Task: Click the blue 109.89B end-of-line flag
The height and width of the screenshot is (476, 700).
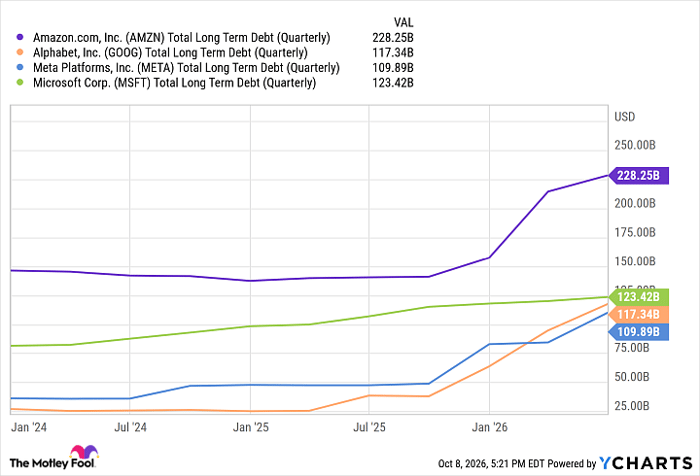Action: pyautogui.click(x=639, y=332)
